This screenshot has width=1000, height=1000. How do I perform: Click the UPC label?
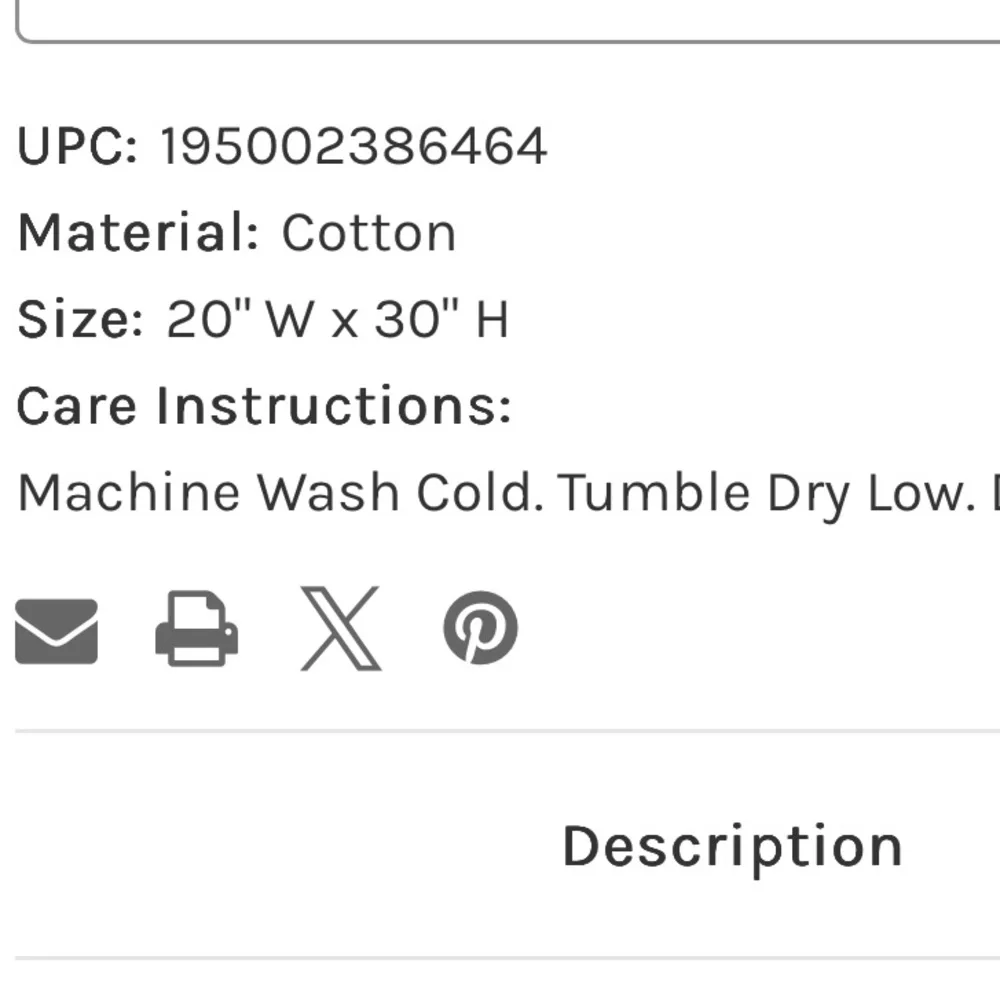[77, 147]
